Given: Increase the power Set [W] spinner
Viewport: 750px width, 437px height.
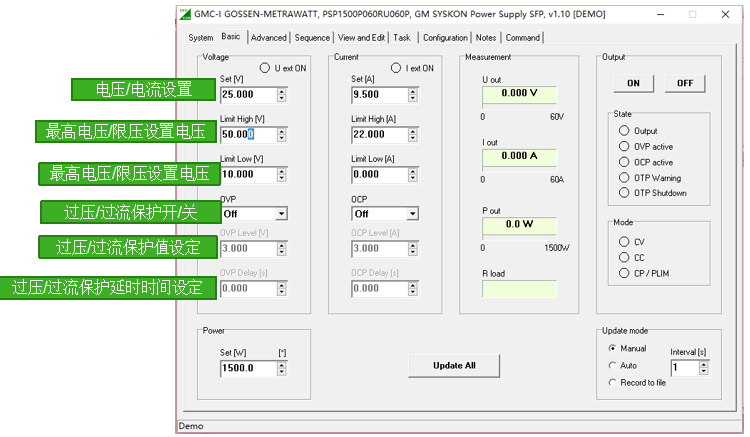Looking at the screenshot, I should 282,364.
